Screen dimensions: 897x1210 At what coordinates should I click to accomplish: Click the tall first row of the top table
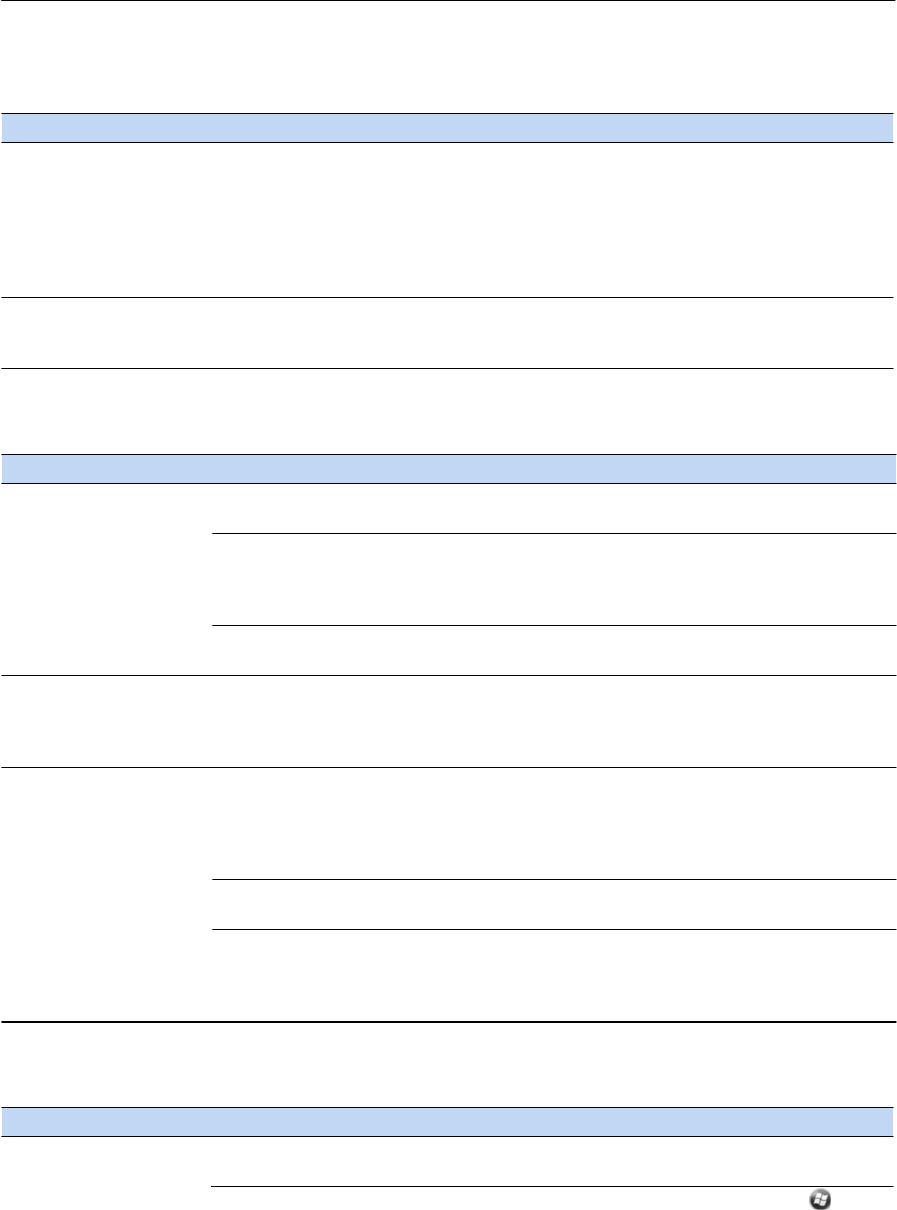click(x=447, y=220)
